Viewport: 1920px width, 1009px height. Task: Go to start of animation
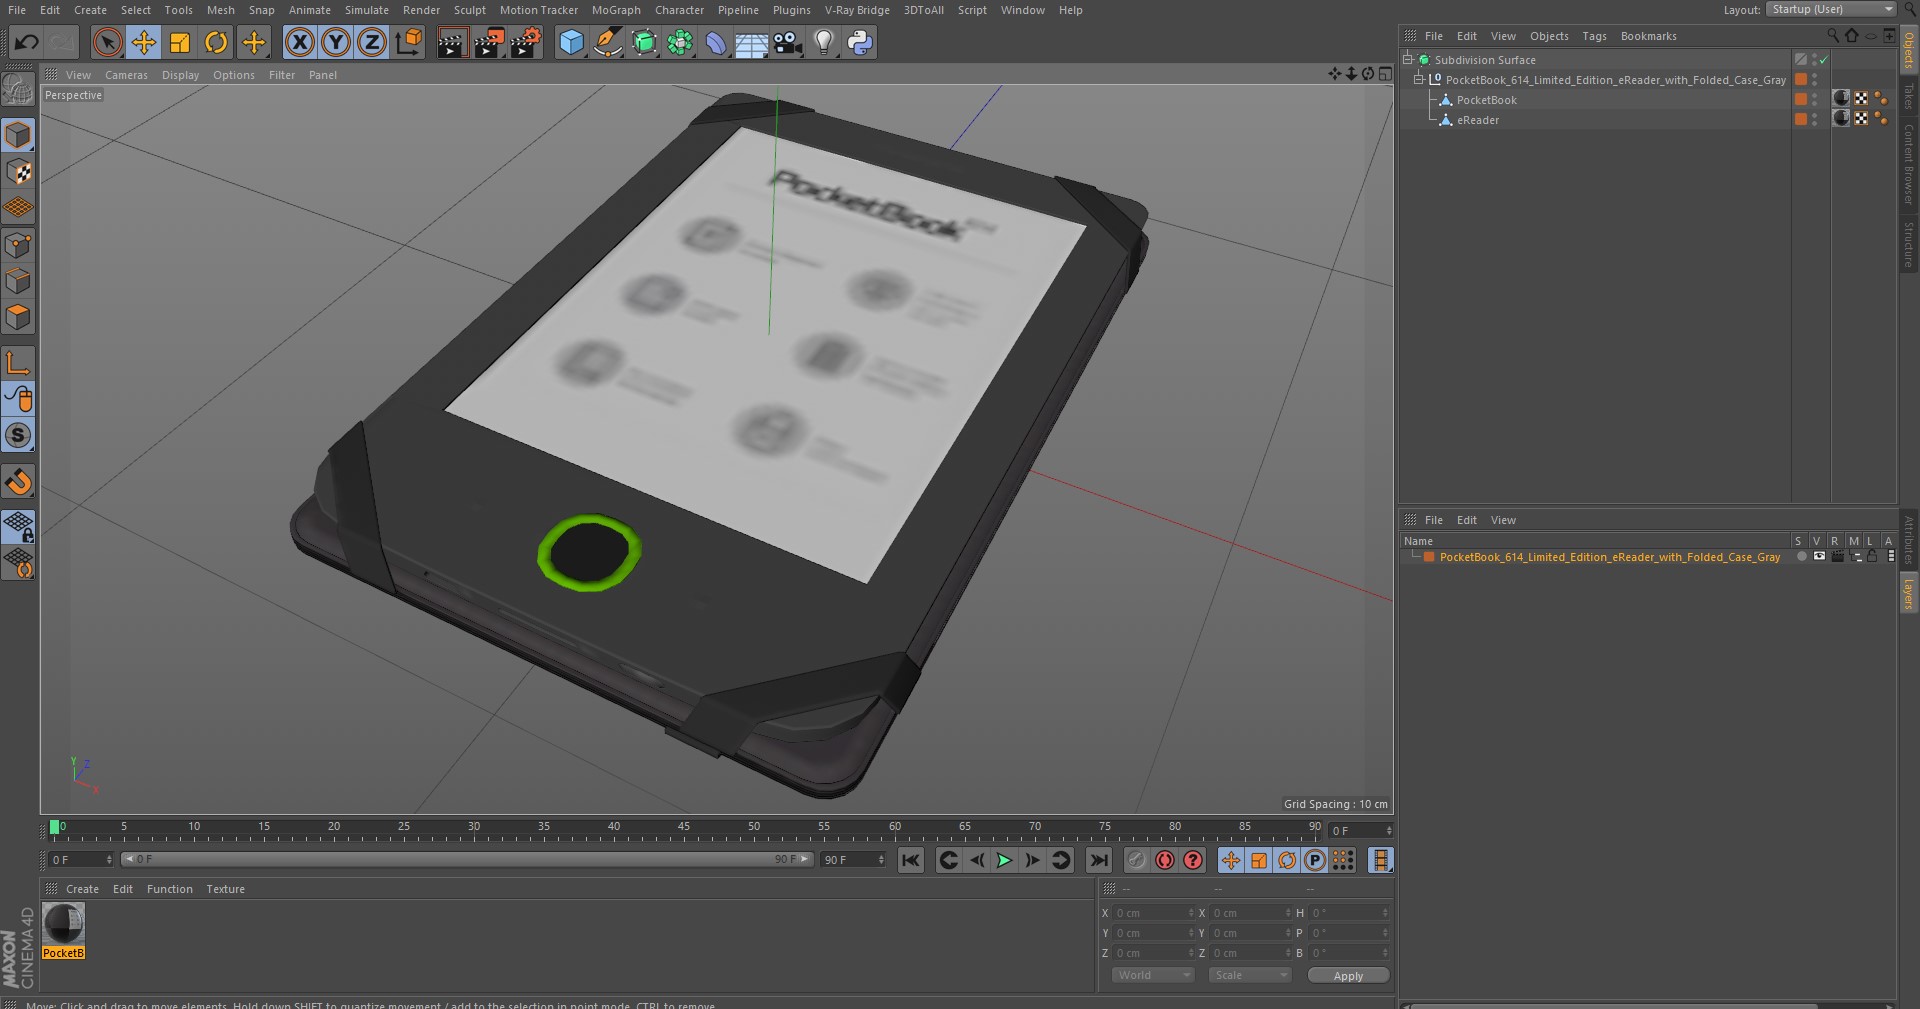(x=910, y=860)
